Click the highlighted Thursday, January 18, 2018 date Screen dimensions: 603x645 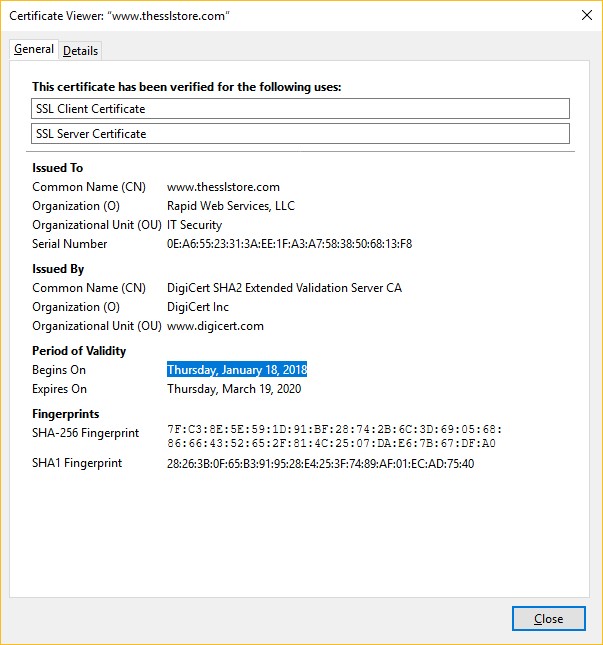[x=237, y=370]
